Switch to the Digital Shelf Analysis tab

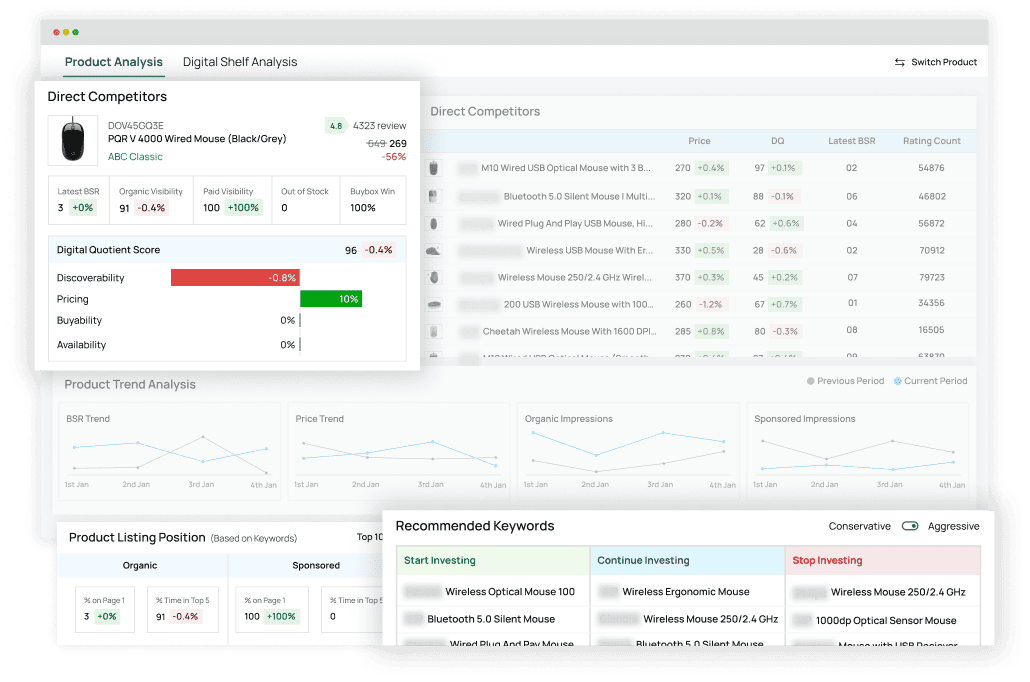click(x=240, y=62)
